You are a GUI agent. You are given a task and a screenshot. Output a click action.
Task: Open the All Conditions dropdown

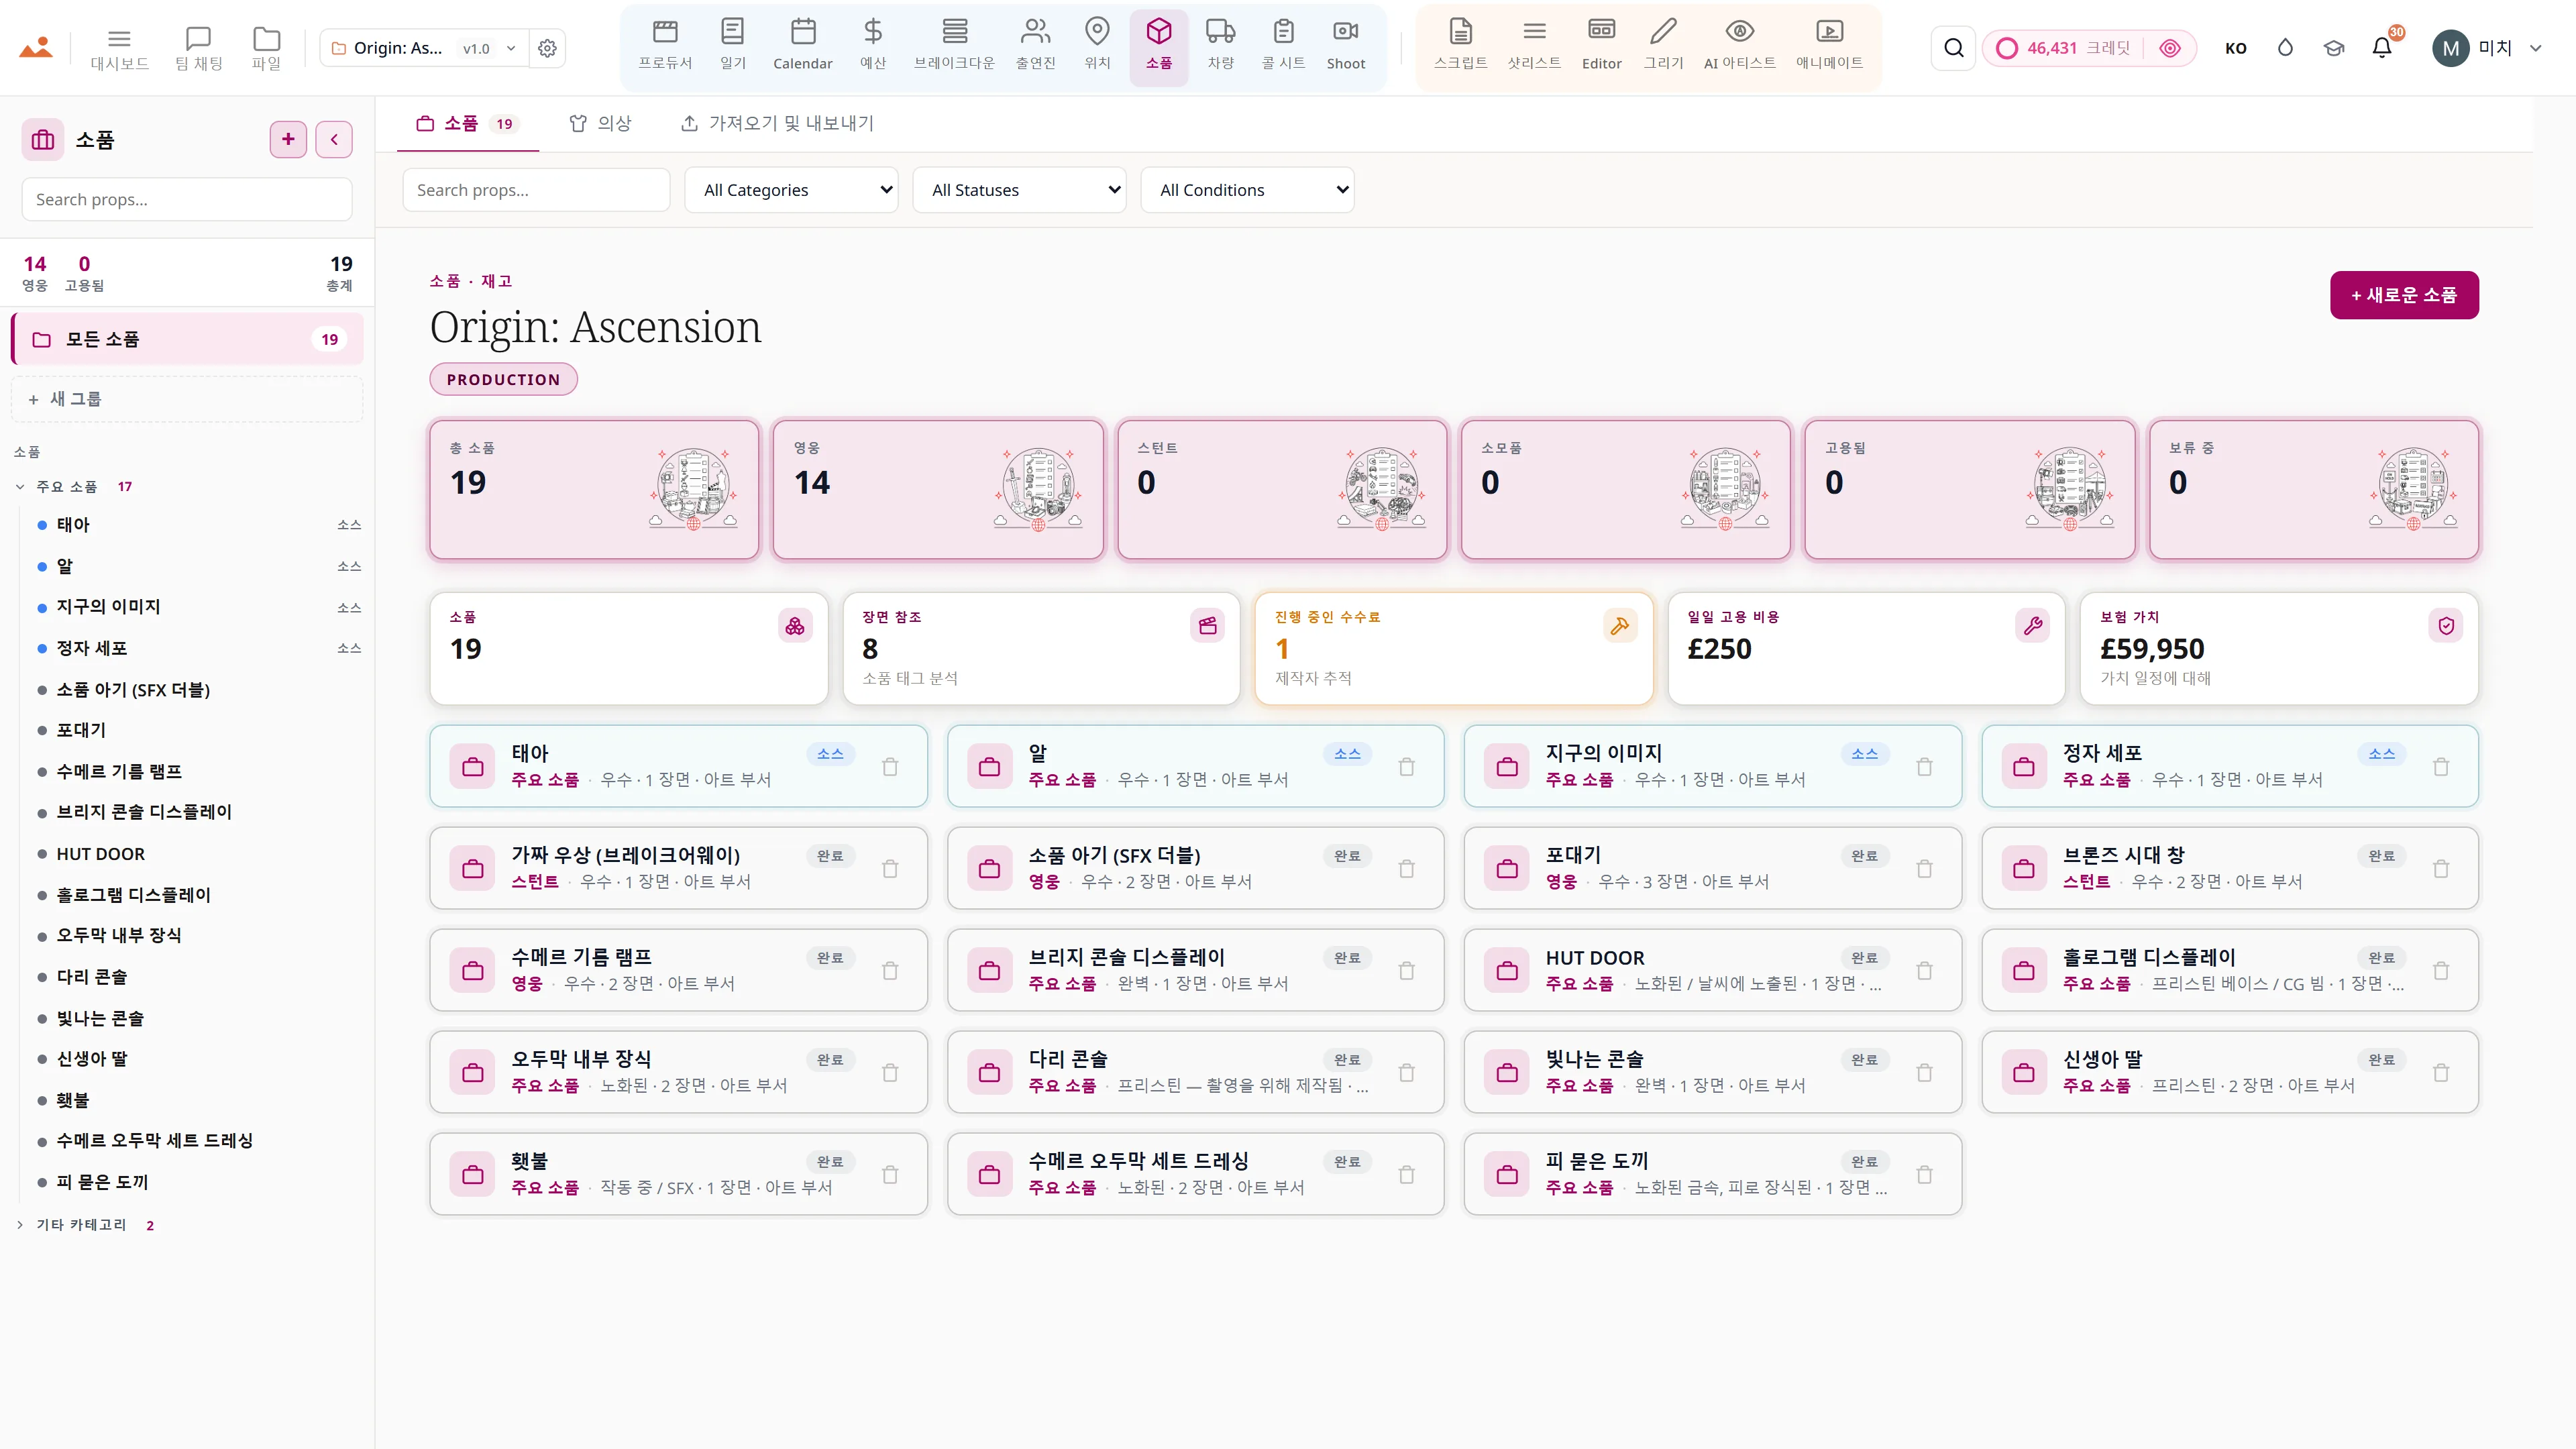(1247, 190)
